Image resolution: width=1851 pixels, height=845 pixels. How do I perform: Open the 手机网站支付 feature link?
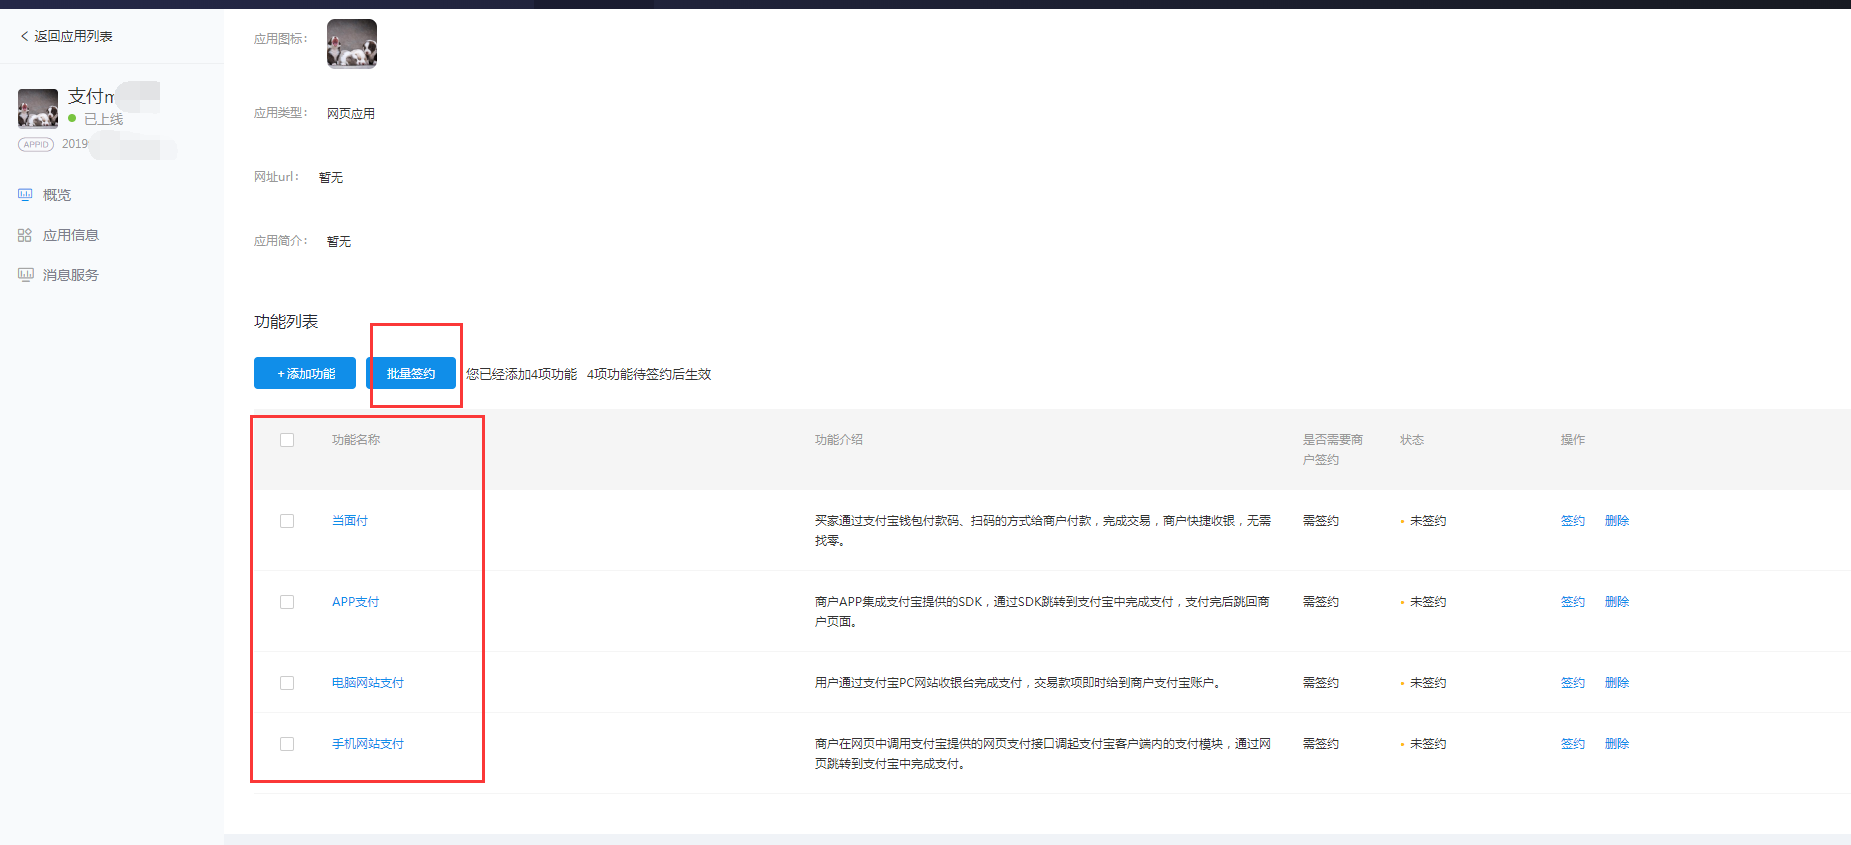tap(368, 744)
